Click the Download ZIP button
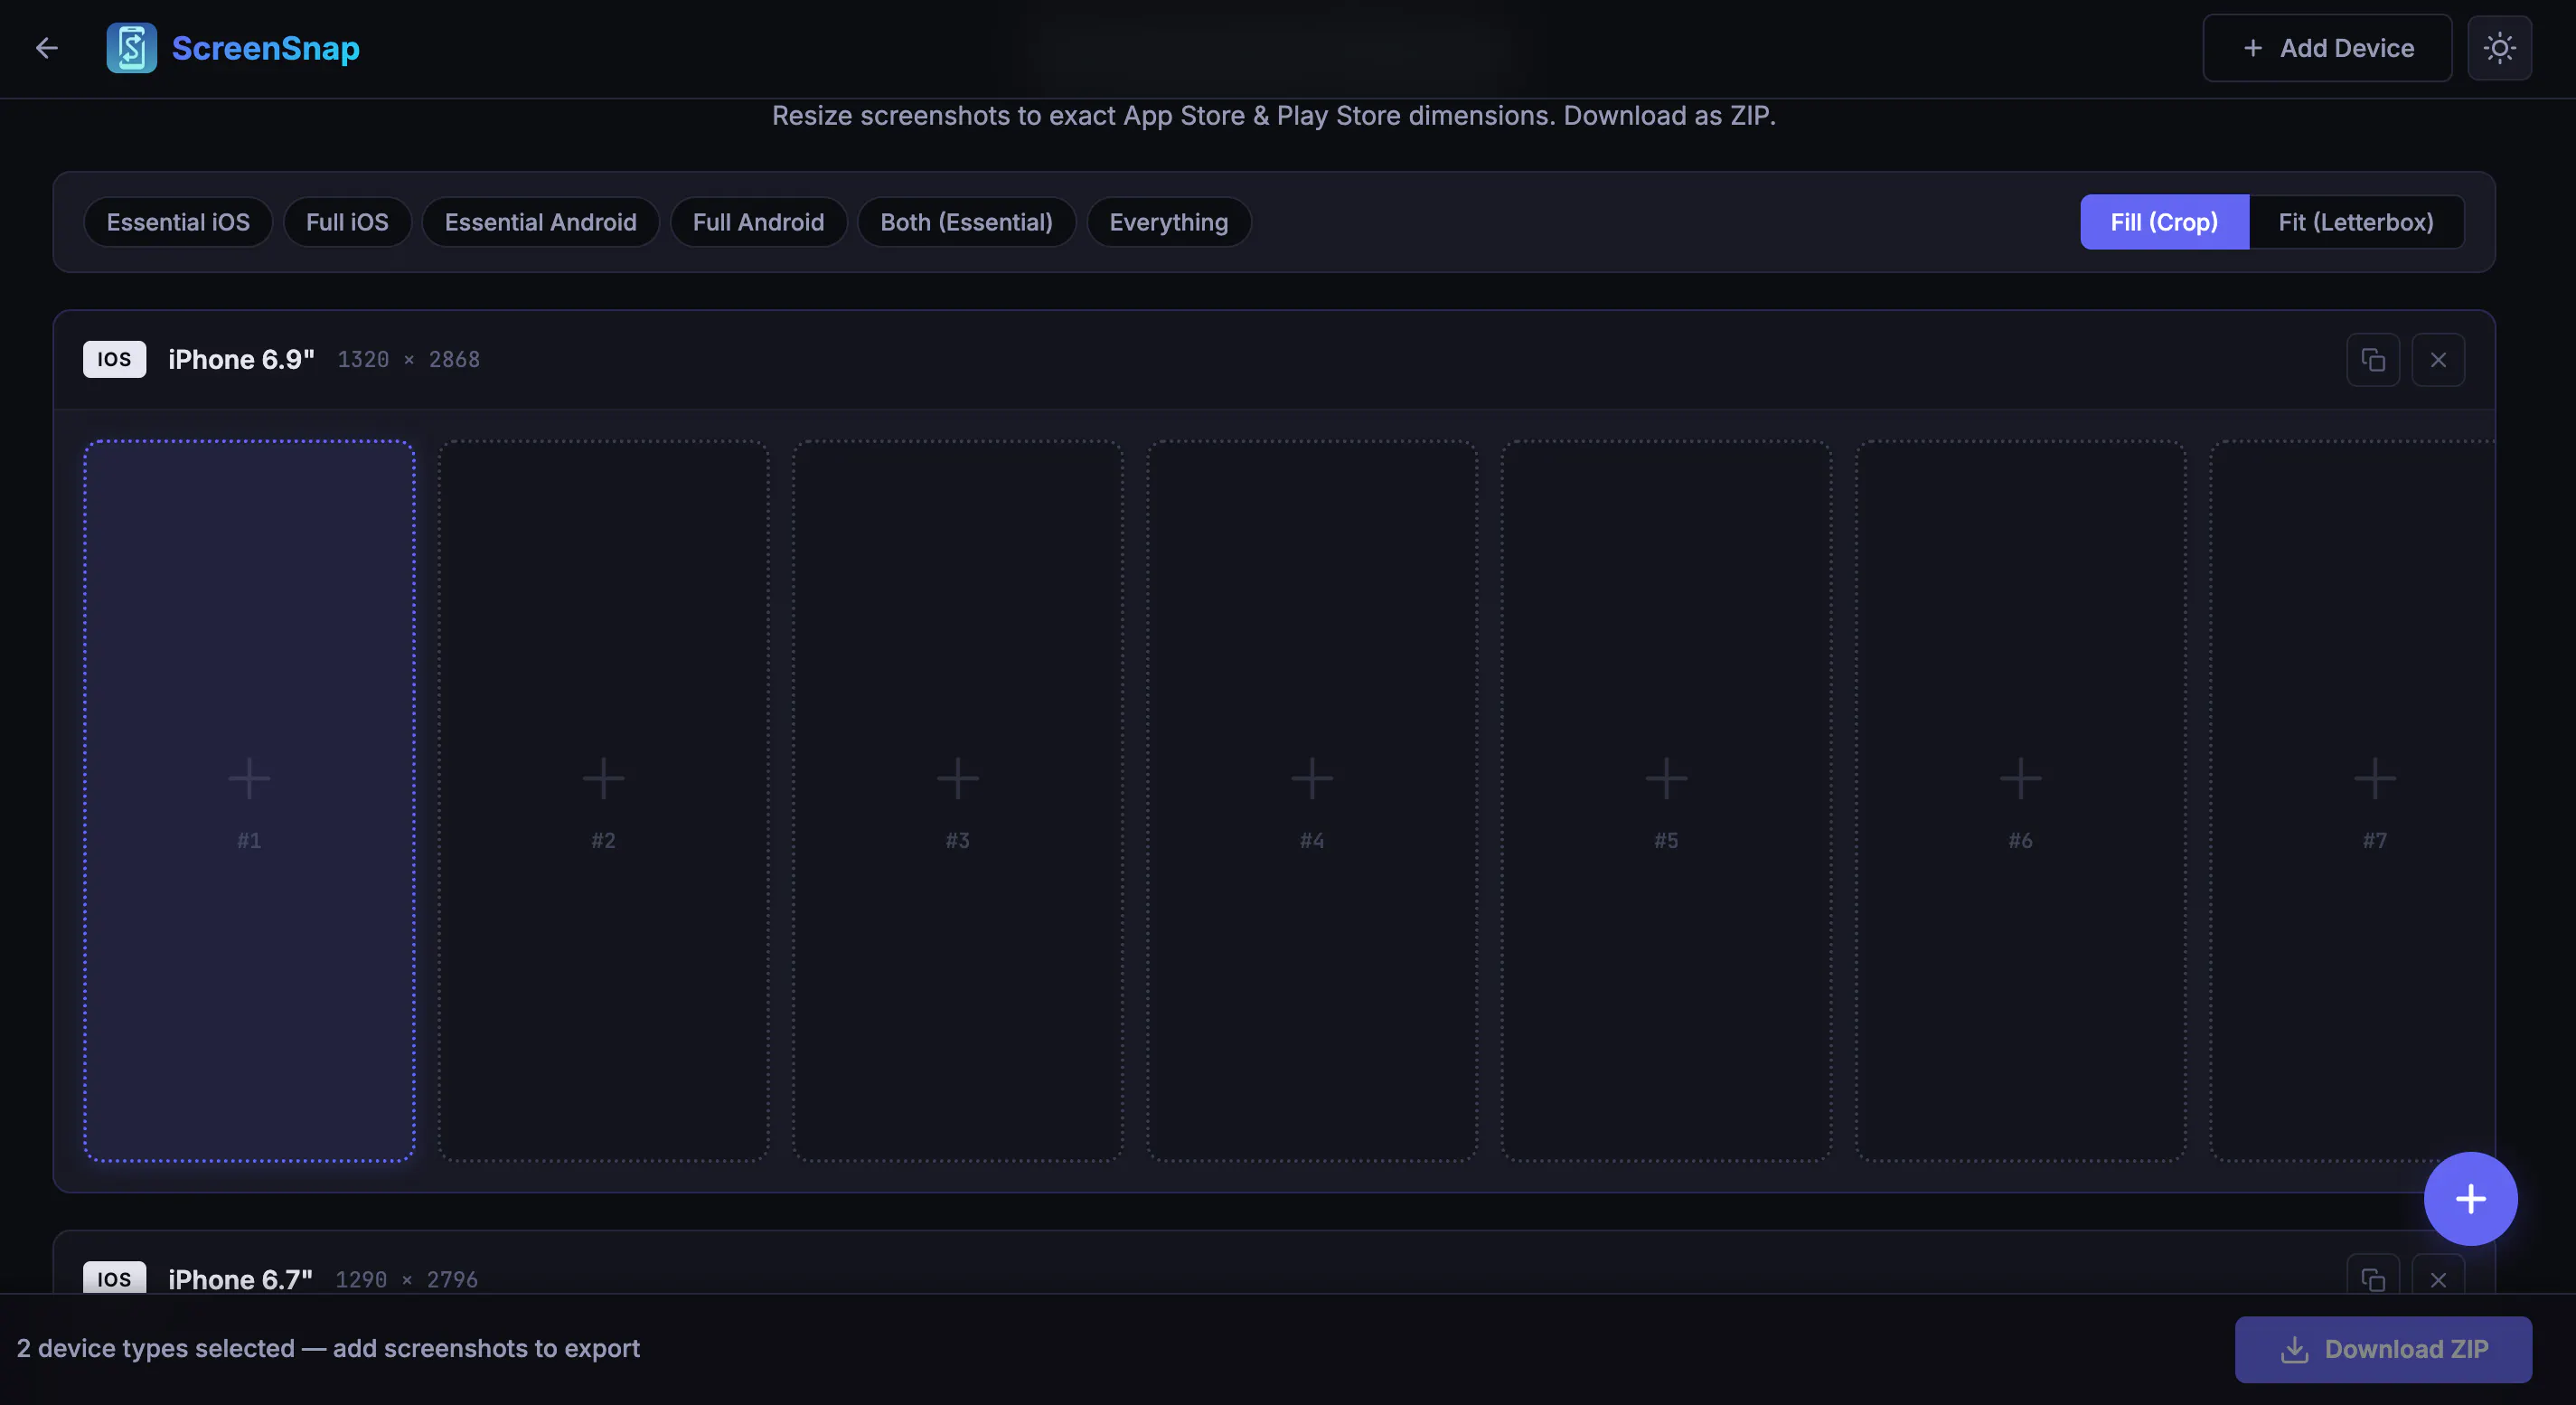The image size is (2576, 1405). tap(2383, 1349)
